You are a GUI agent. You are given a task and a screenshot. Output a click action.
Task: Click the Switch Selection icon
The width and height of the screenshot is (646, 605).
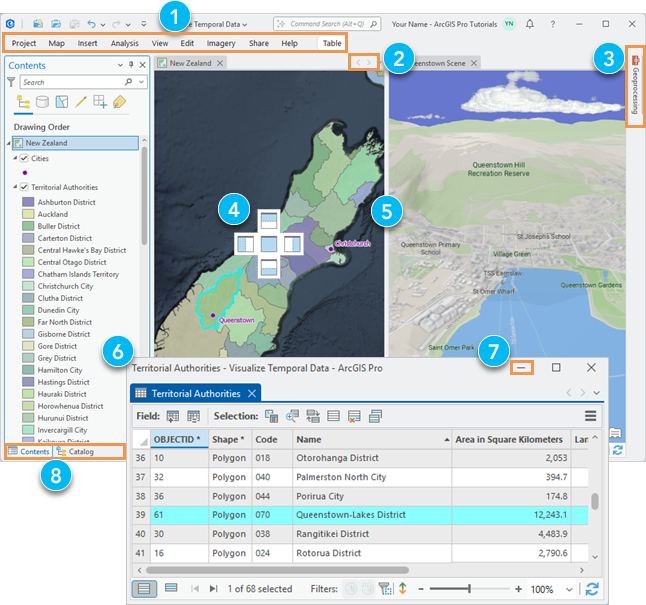point(313,416)
